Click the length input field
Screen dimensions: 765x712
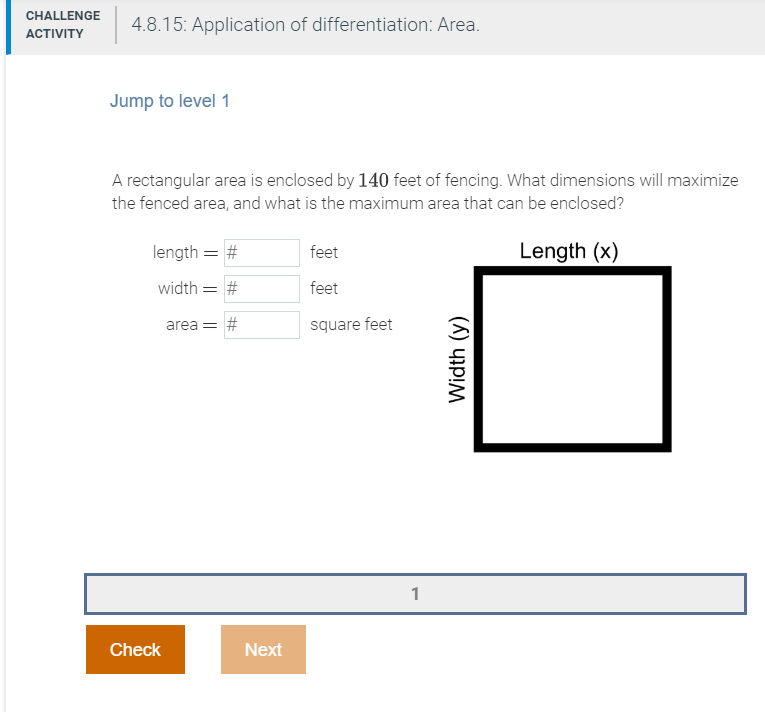(x=262, y=253)
